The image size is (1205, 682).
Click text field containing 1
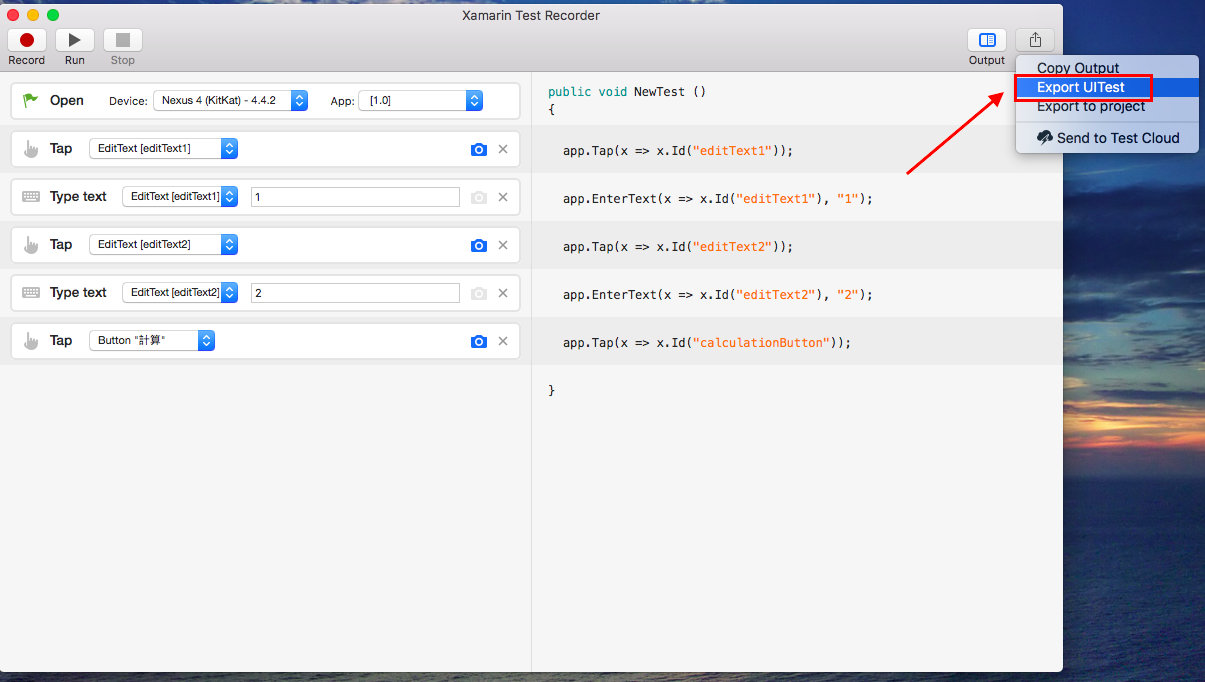coord(355,197)
